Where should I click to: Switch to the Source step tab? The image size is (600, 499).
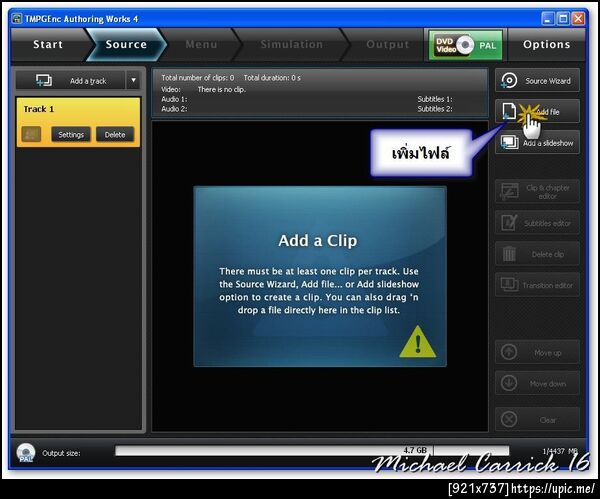126,44
